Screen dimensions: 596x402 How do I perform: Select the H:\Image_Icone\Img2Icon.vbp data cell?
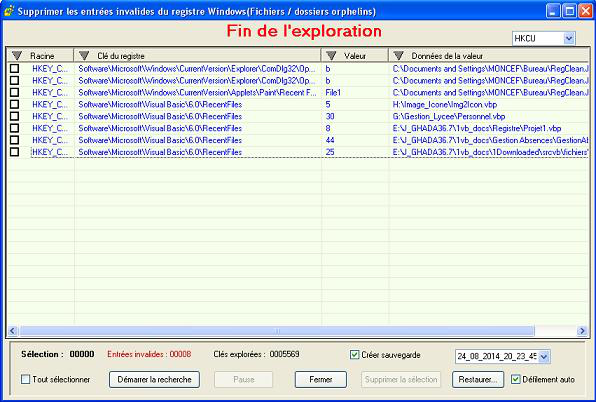[445, 104]
